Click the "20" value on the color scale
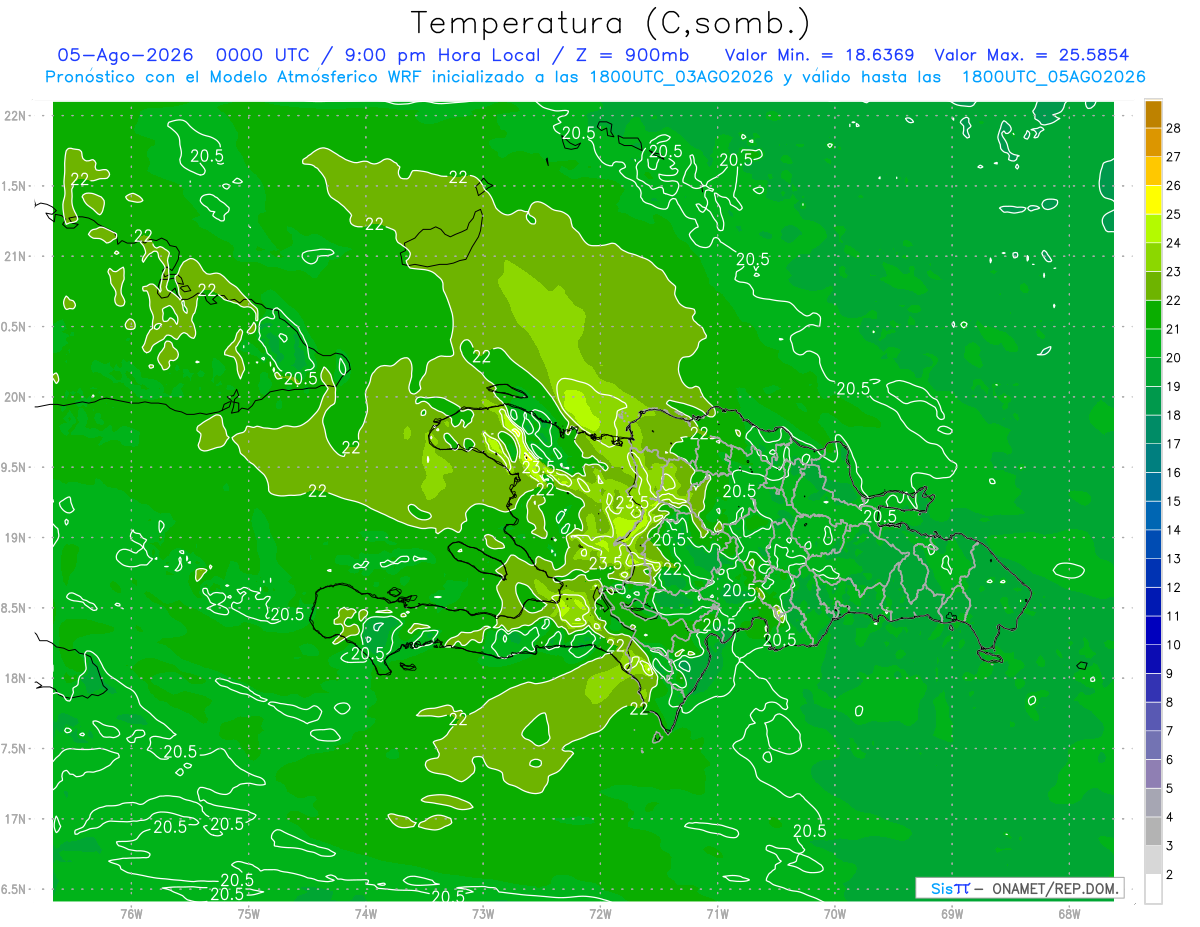This screenshot has width=1200, height=927. (1174, 358)
